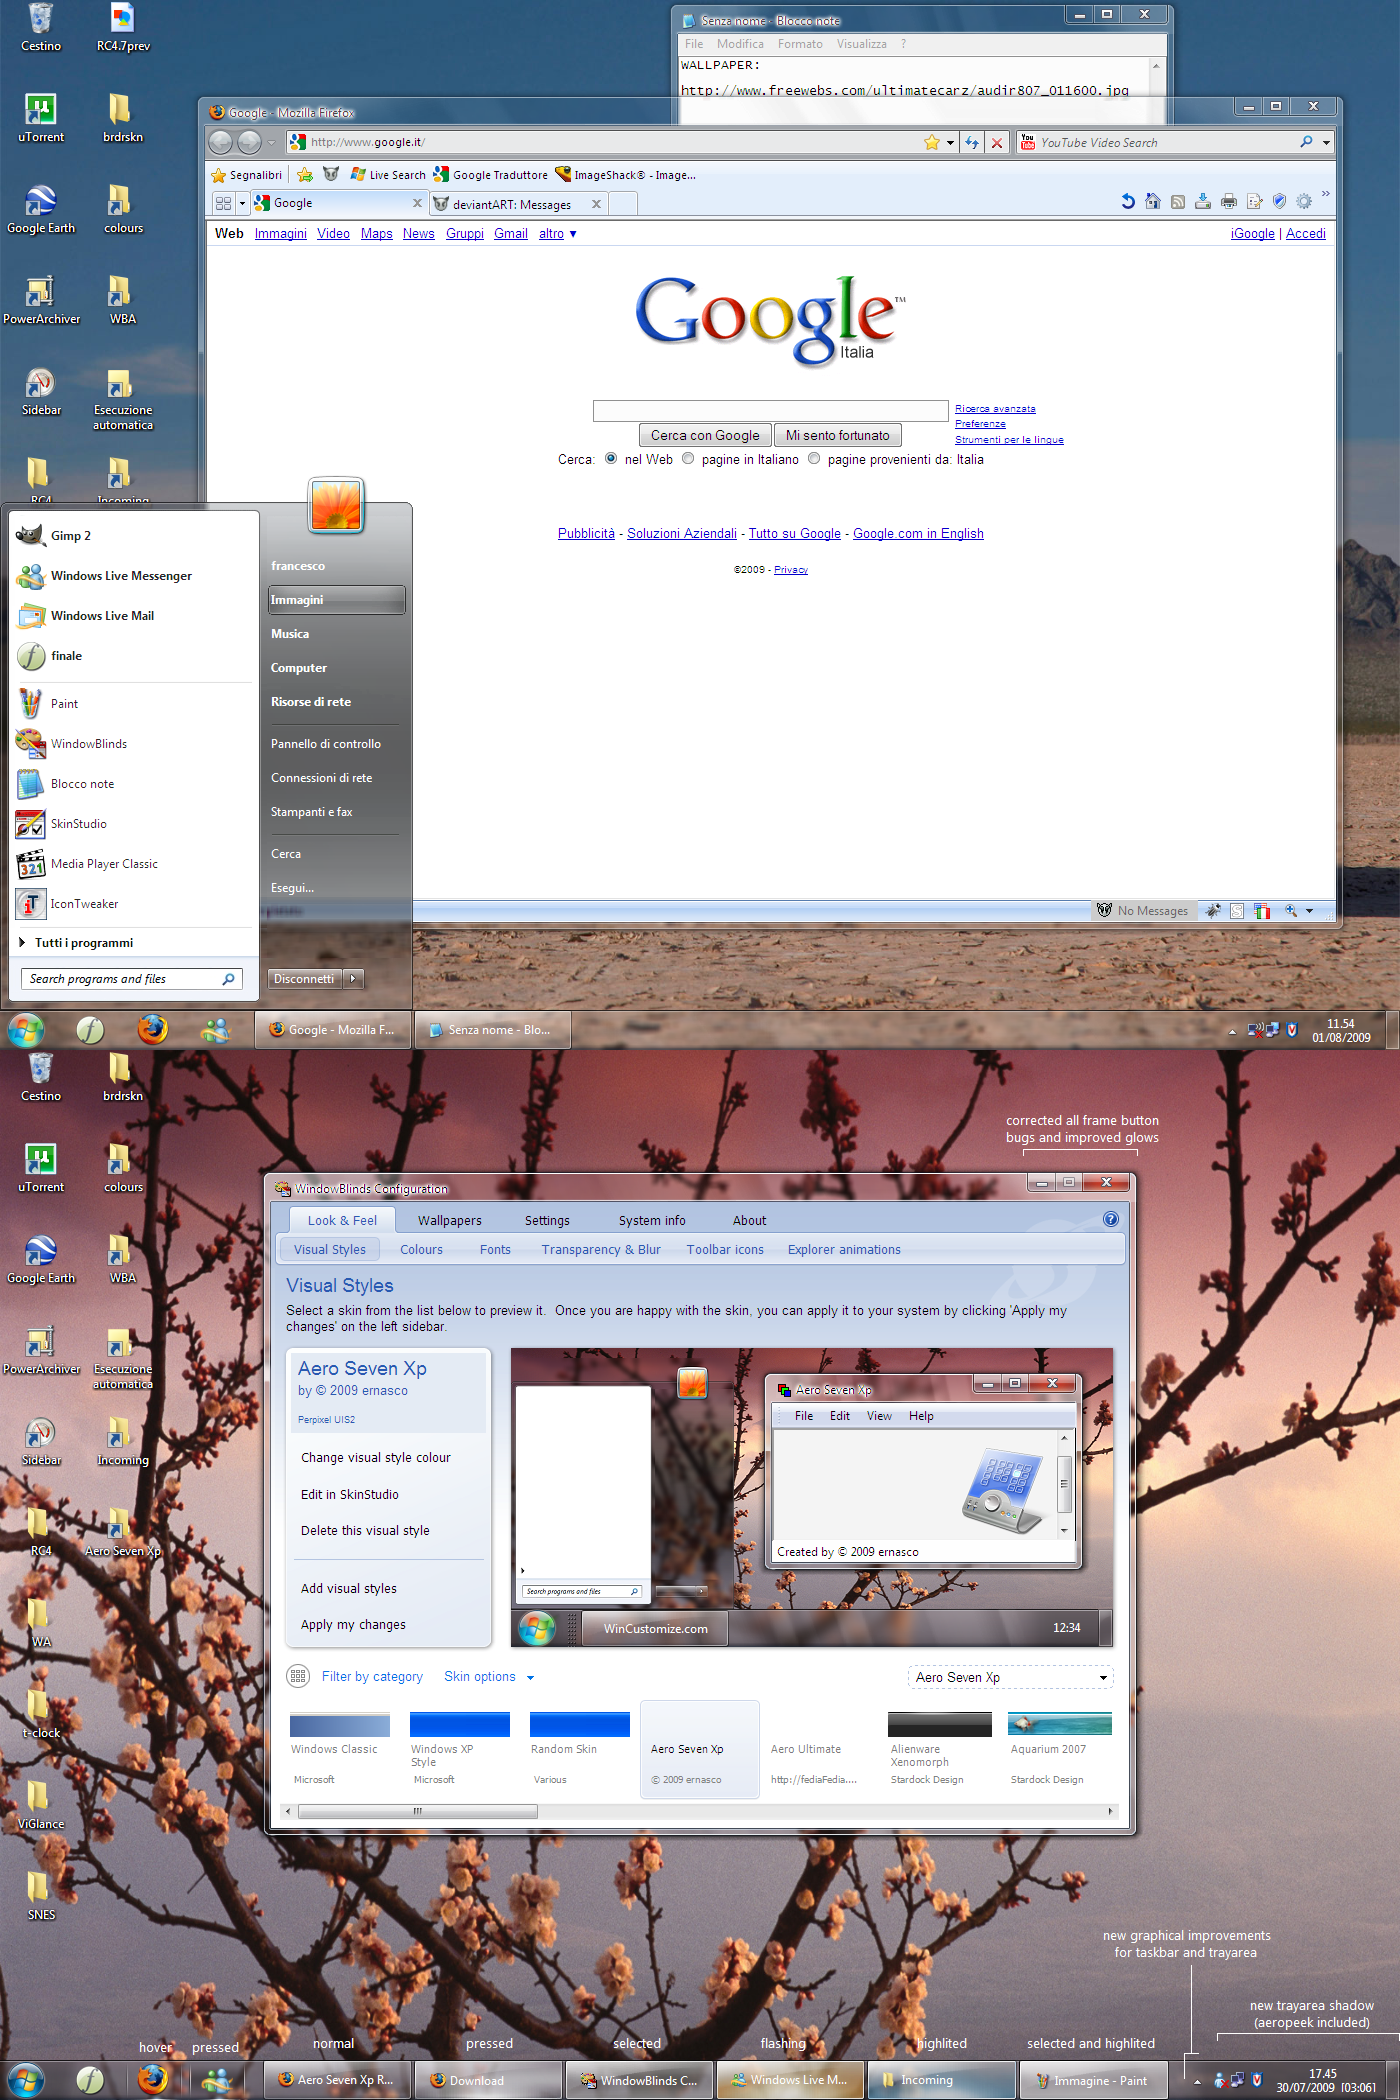Open the Colours sub-tab
The width and height of the screenshot is (1400, 2100).
tap(421, 1250)
